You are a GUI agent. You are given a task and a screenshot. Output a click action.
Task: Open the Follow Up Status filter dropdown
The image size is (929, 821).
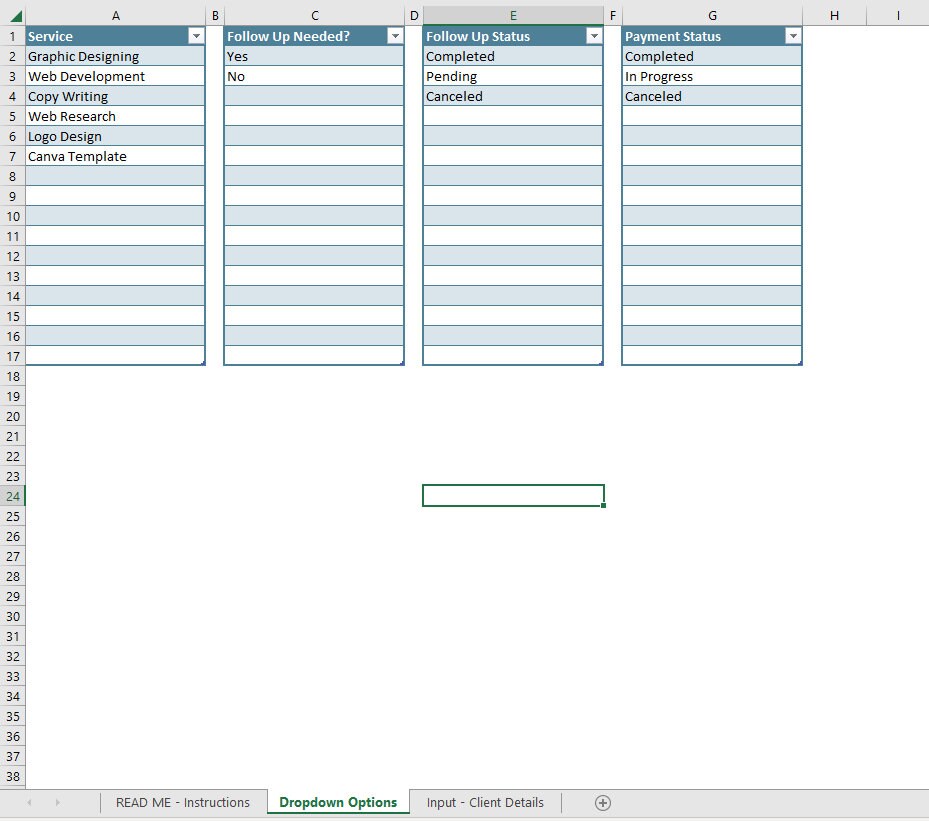595,36
